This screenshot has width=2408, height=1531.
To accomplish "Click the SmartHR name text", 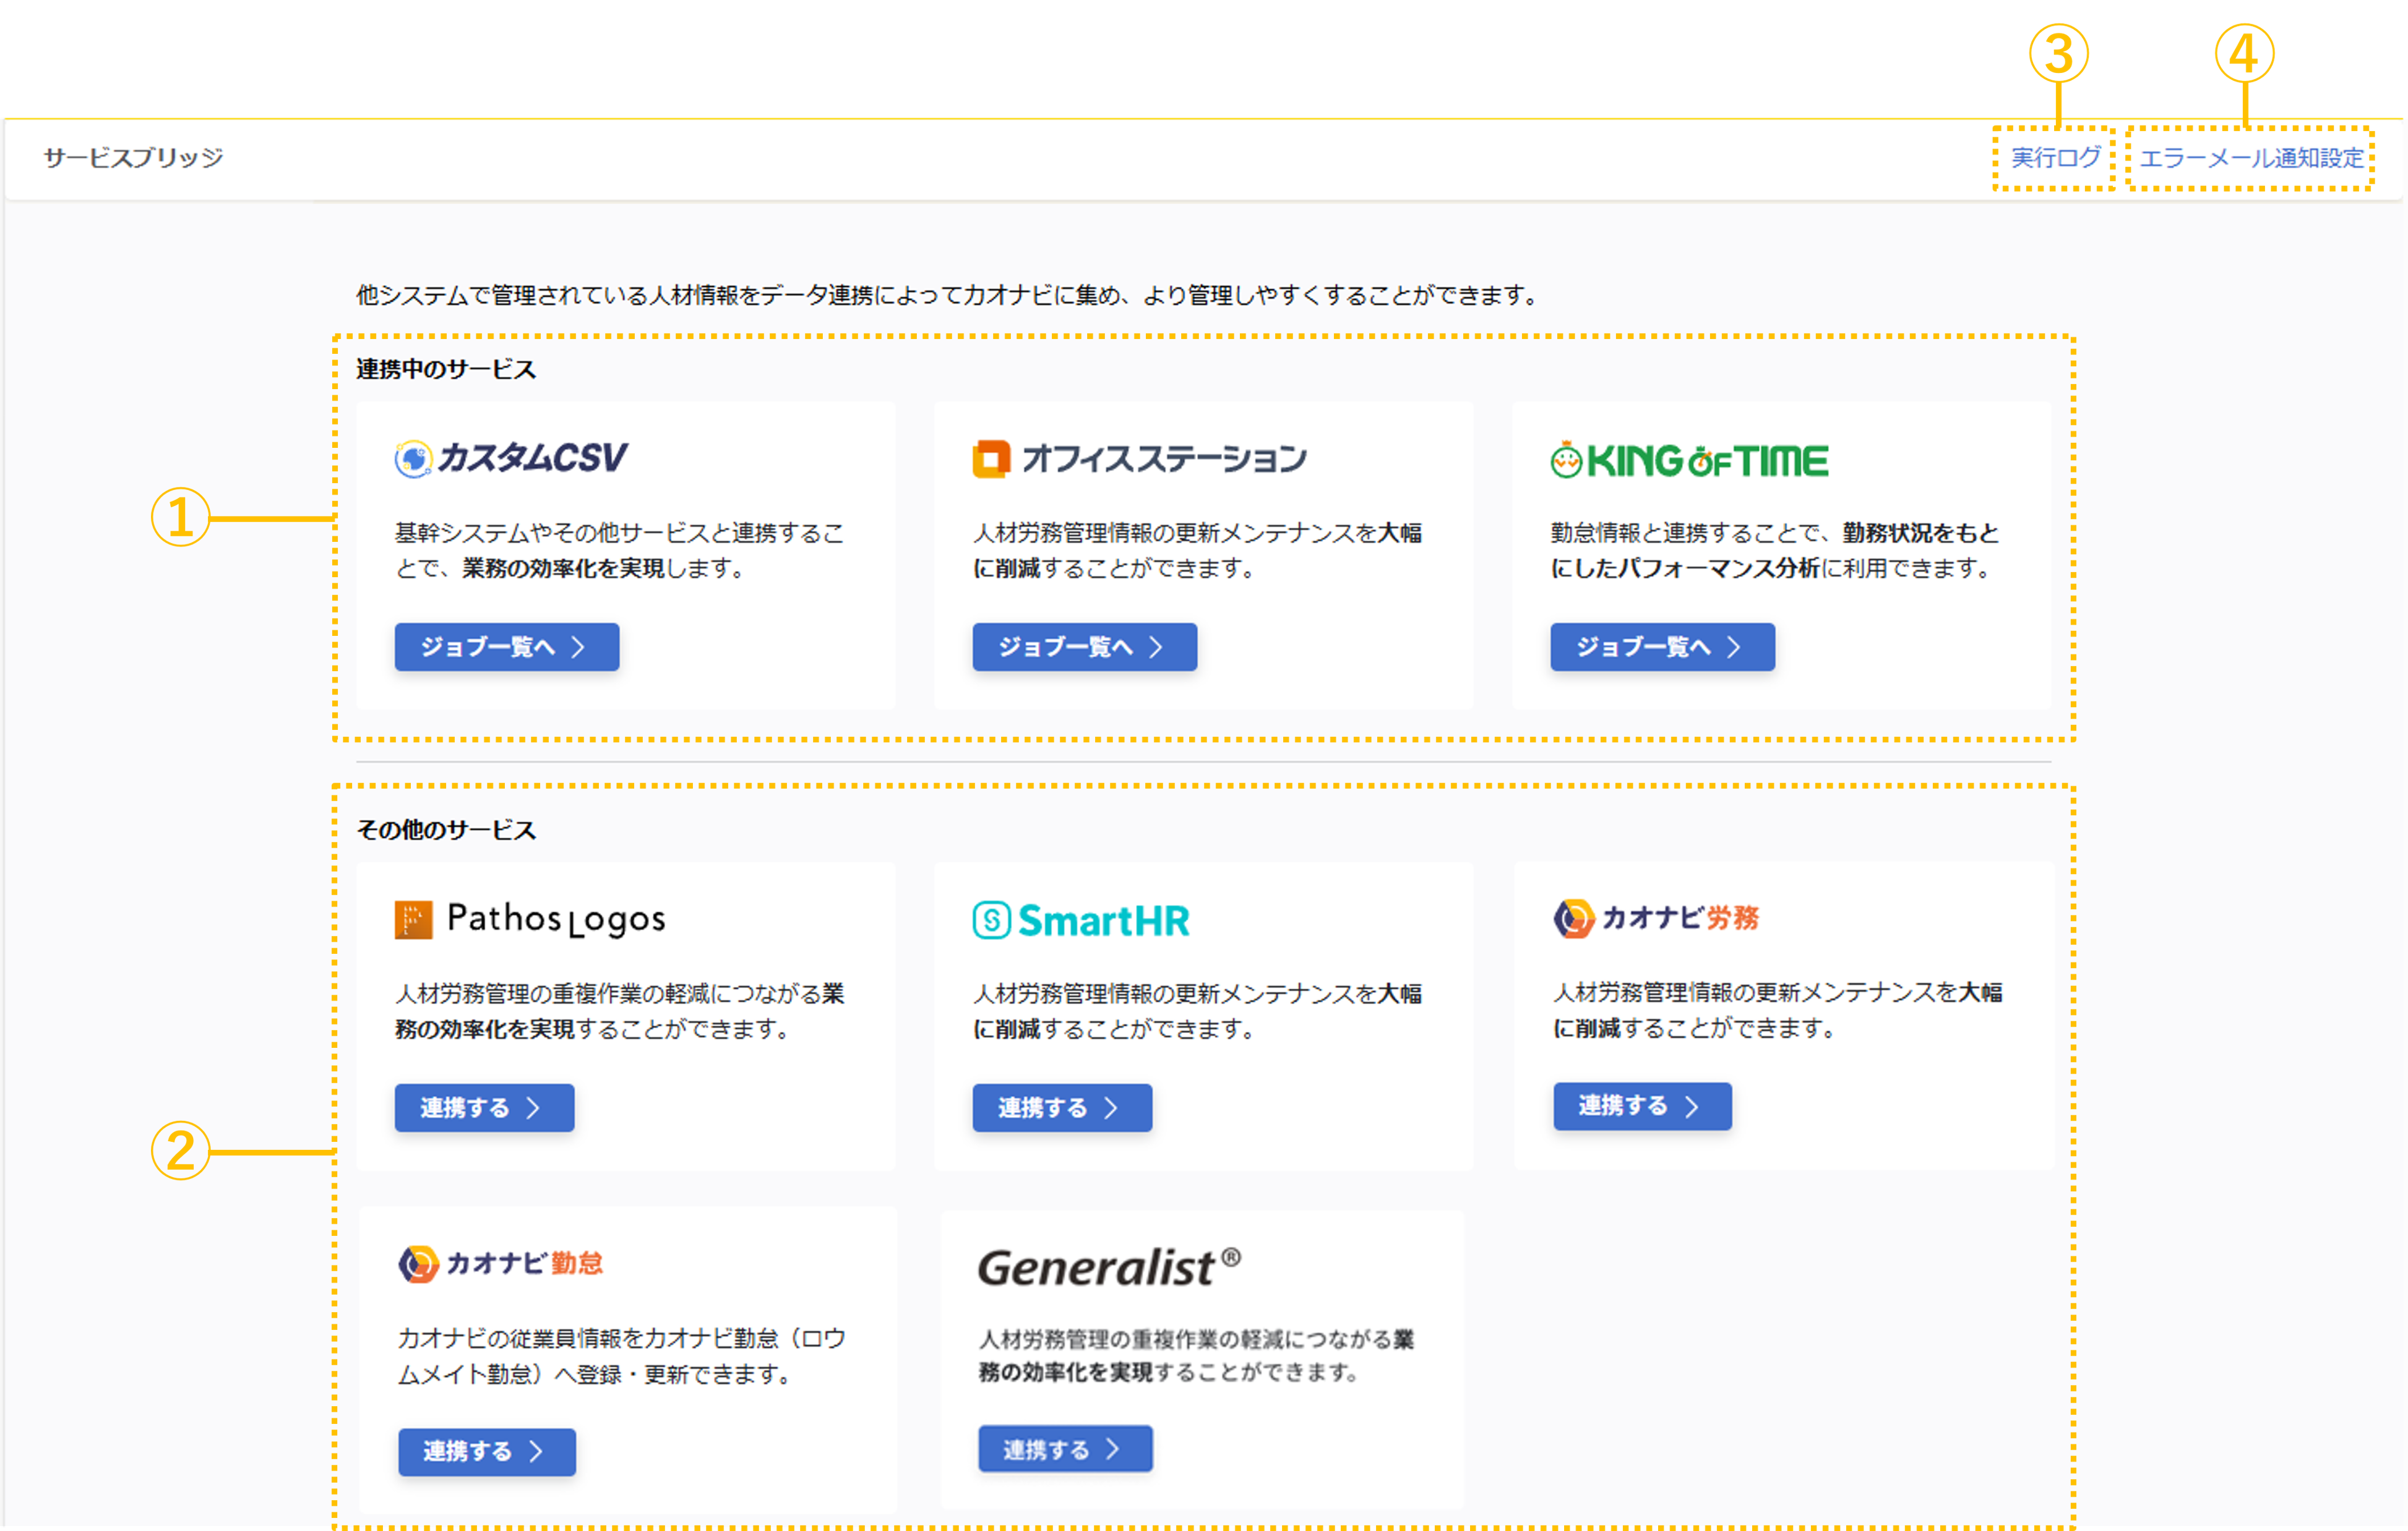I will coord(1104,920).
